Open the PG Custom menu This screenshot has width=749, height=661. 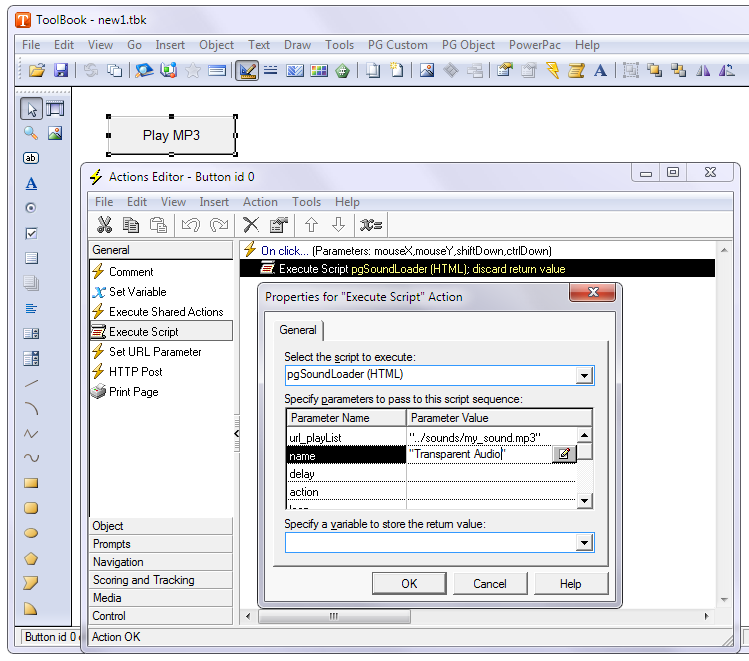click(397, 45)
